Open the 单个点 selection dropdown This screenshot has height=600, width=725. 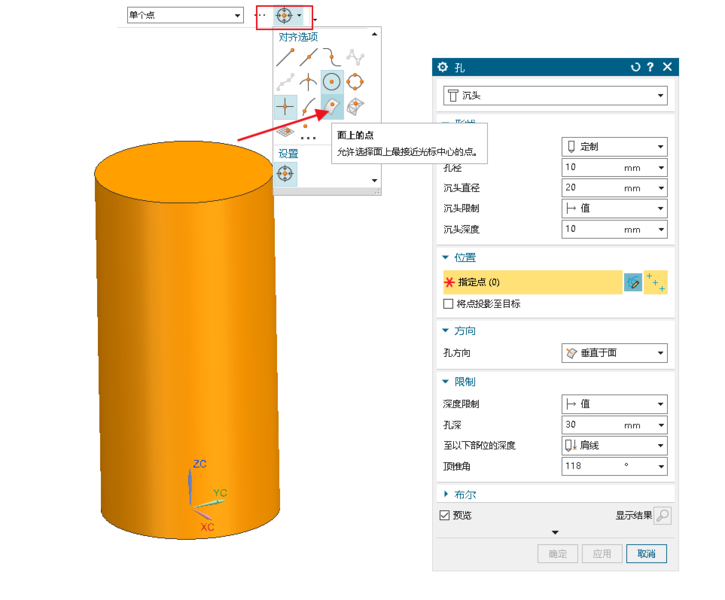185,15
